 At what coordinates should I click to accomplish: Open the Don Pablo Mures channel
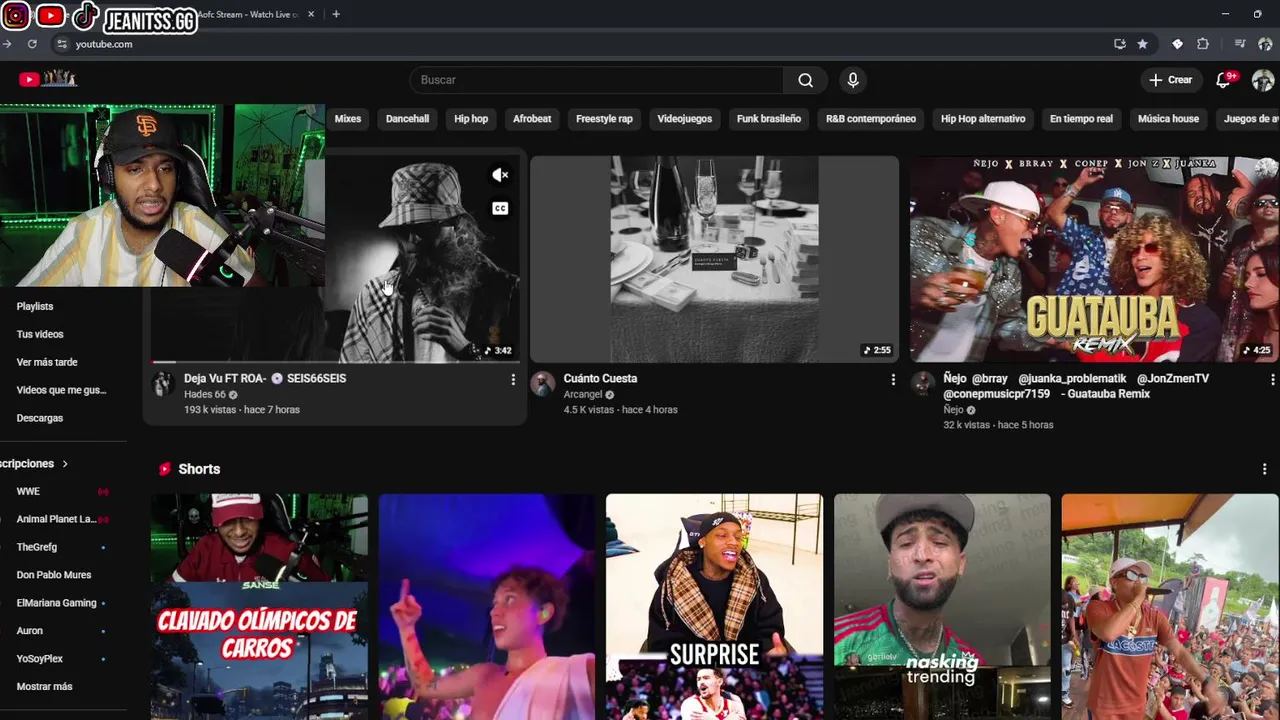(x=54, y=576)
